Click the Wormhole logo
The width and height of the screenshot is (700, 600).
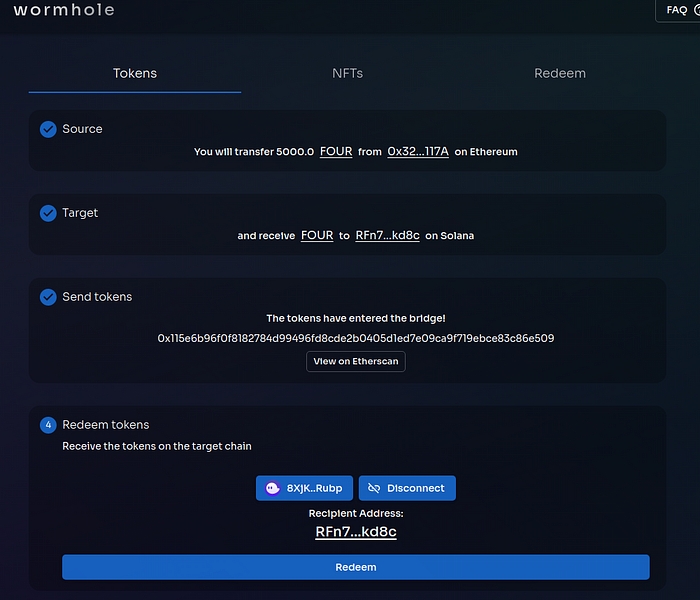64,10
